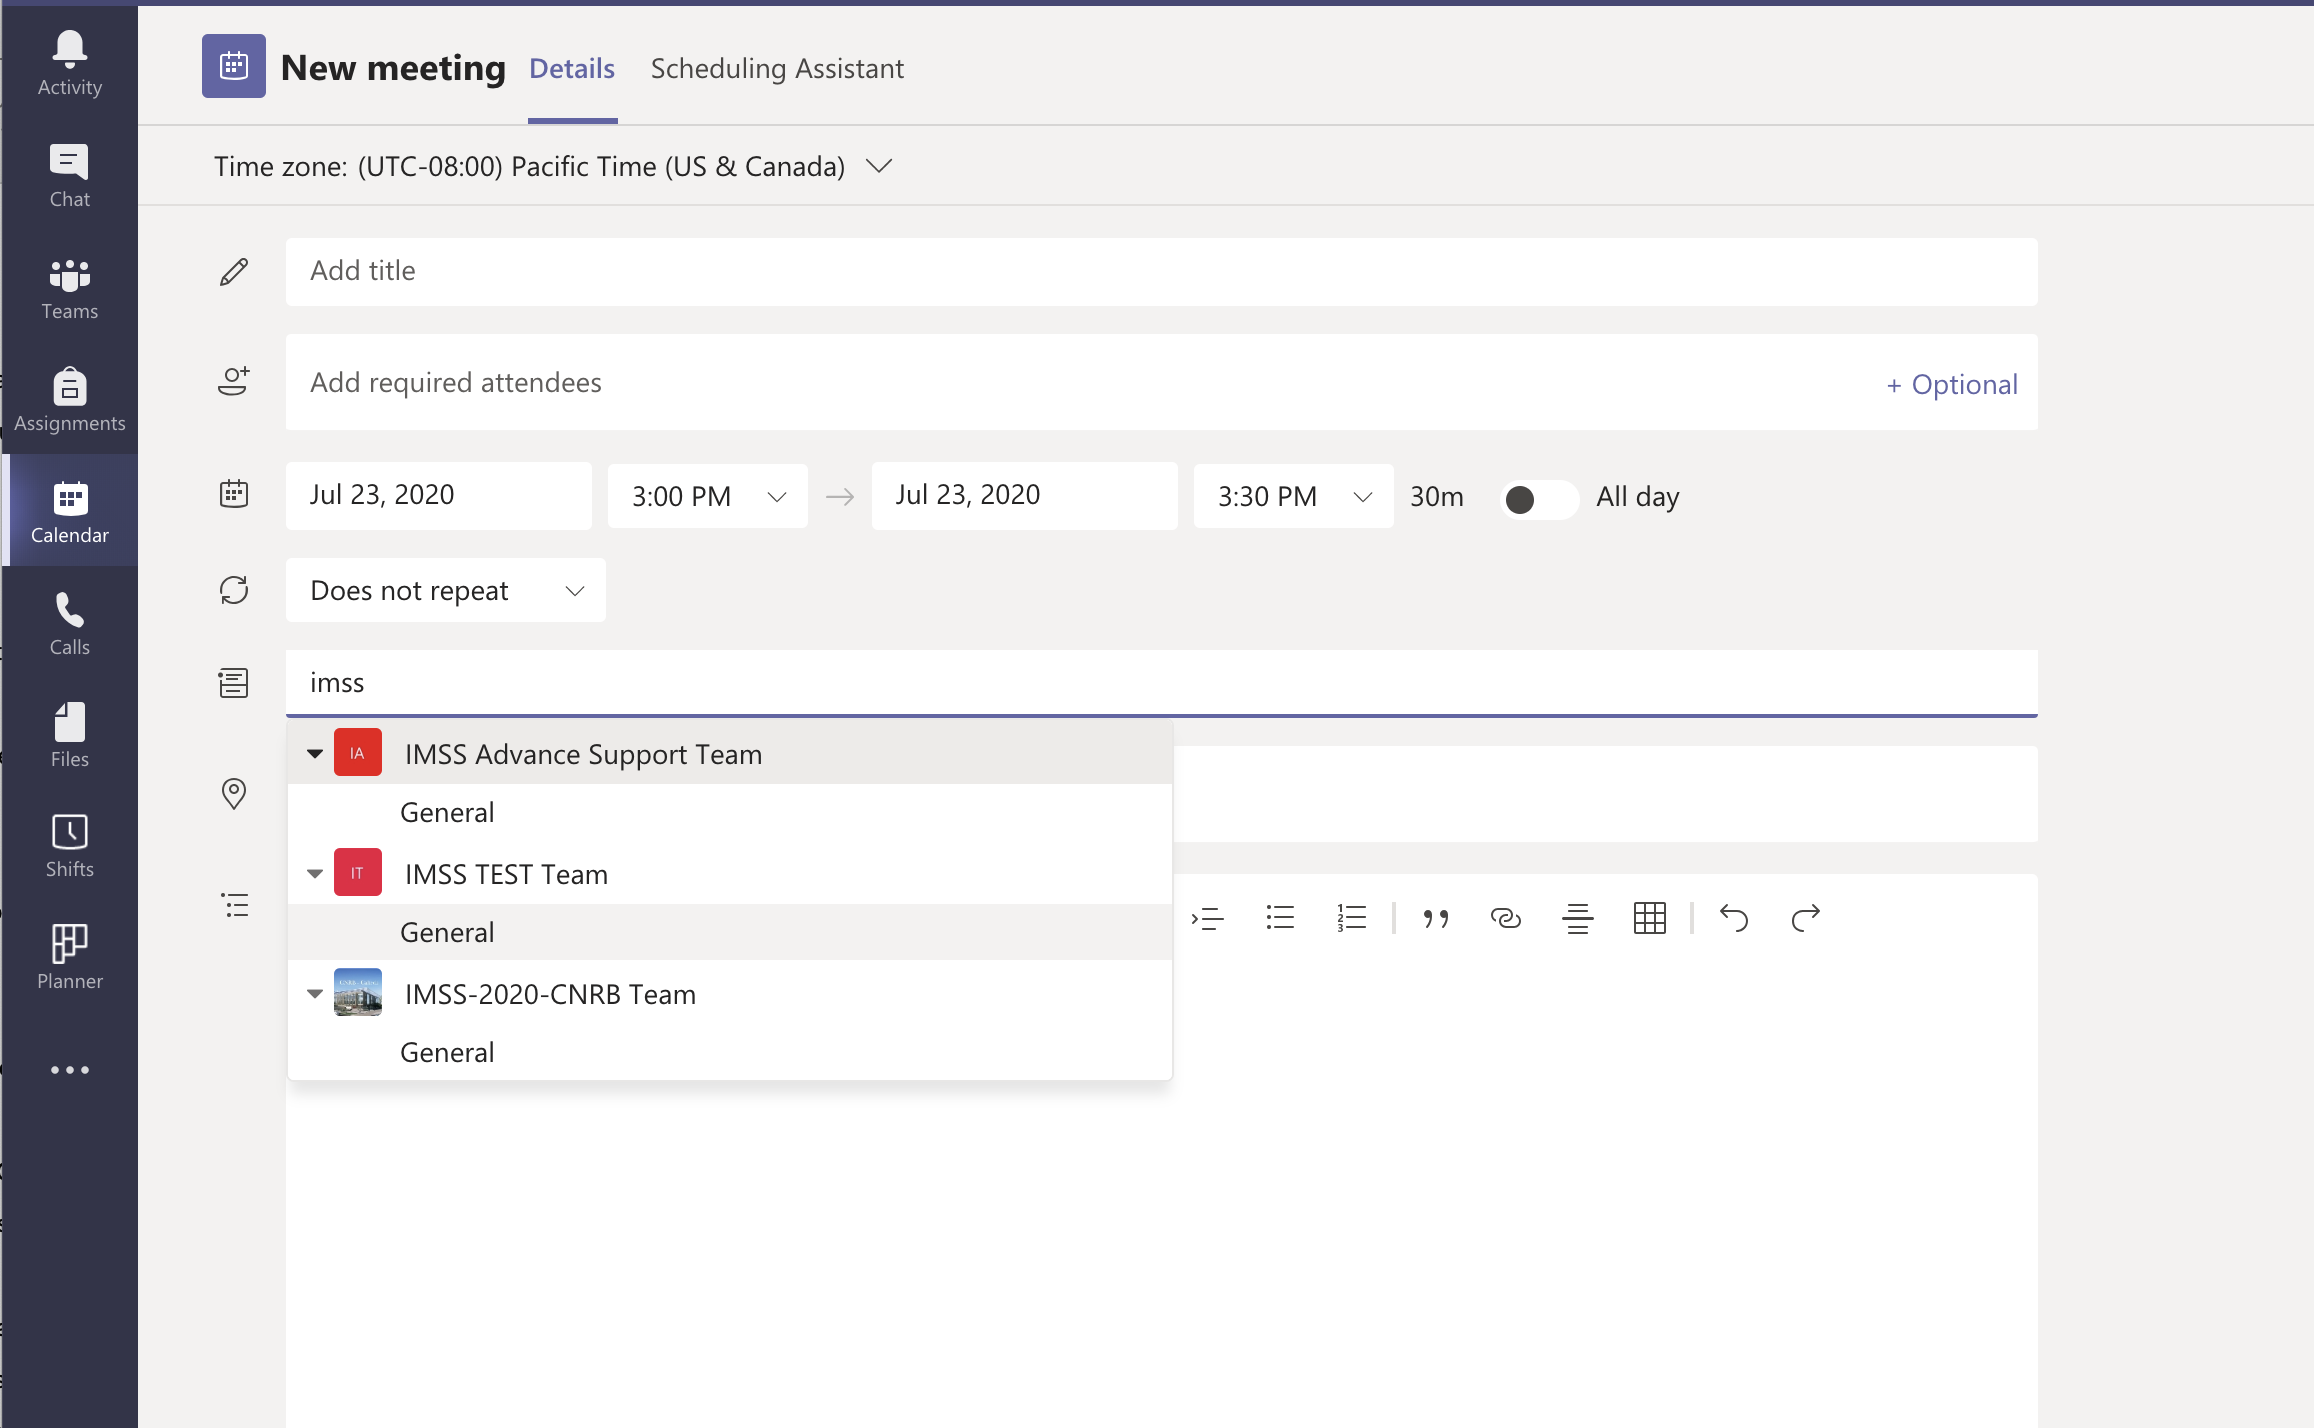Open Chat in the sidebar
2314x1428 pixels.
[69, 175]
